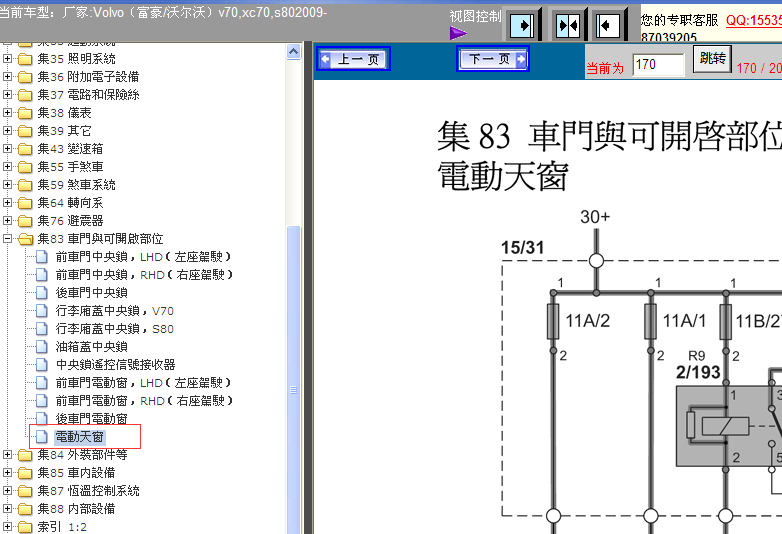The image size is (782, 534).
Task: Expand the 集64 轉向系 folder
Action: [7, 202]
